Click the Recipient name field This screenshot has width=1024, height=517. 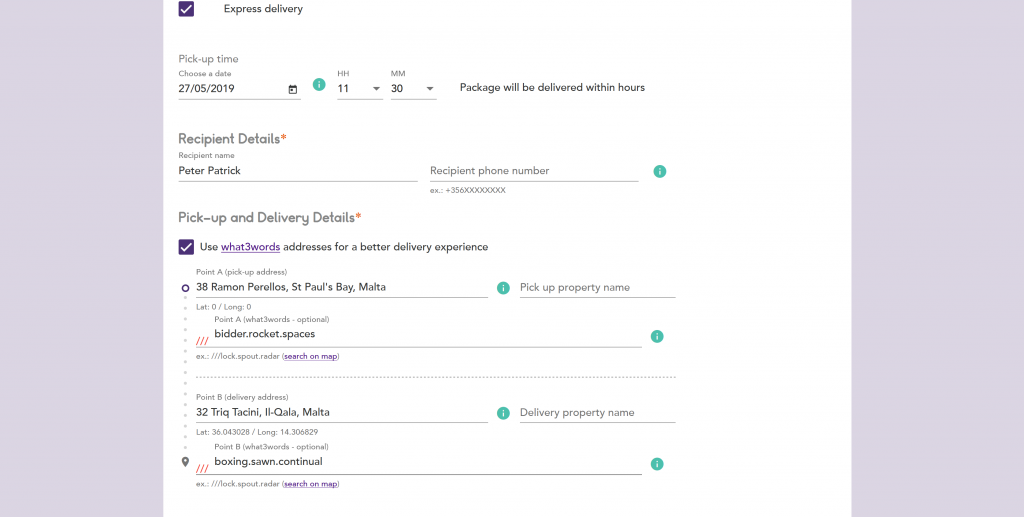[x=297, y=171]
